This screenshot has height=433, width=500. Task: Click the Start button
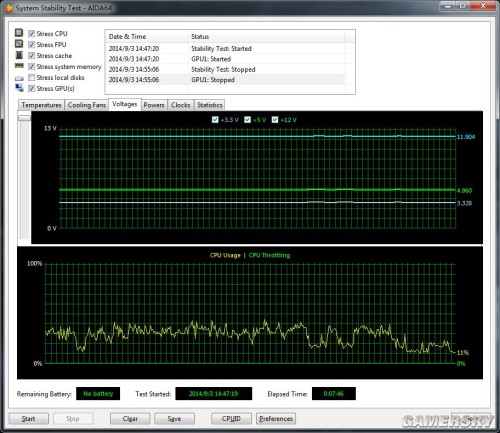[29, 419]
